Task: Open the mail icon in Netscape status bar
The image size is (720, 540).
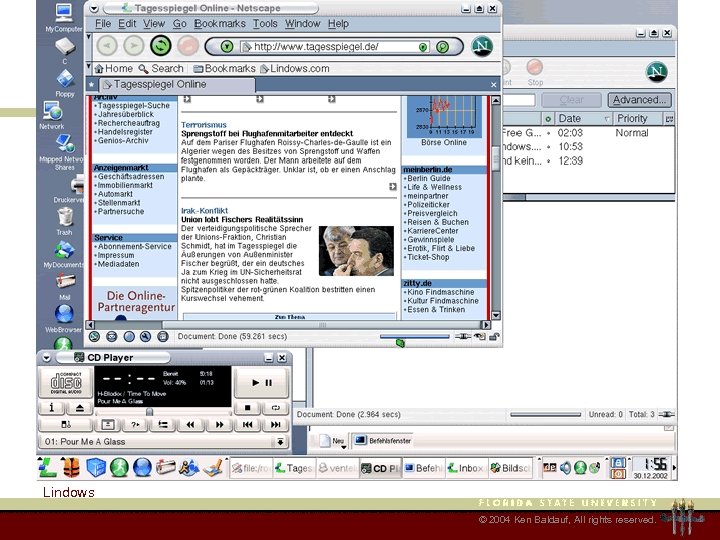Action: click(x=112, y=337)
